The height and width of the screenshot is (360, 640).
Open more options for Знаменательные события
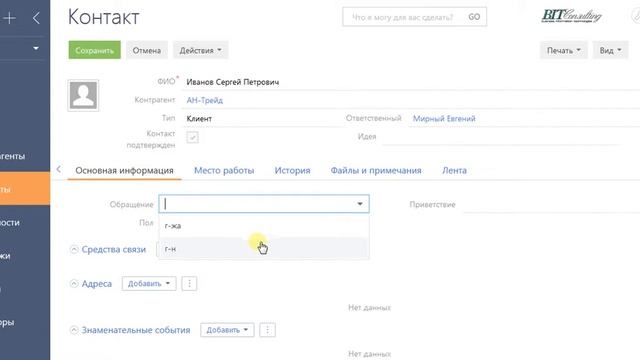(x=268, y=330)
